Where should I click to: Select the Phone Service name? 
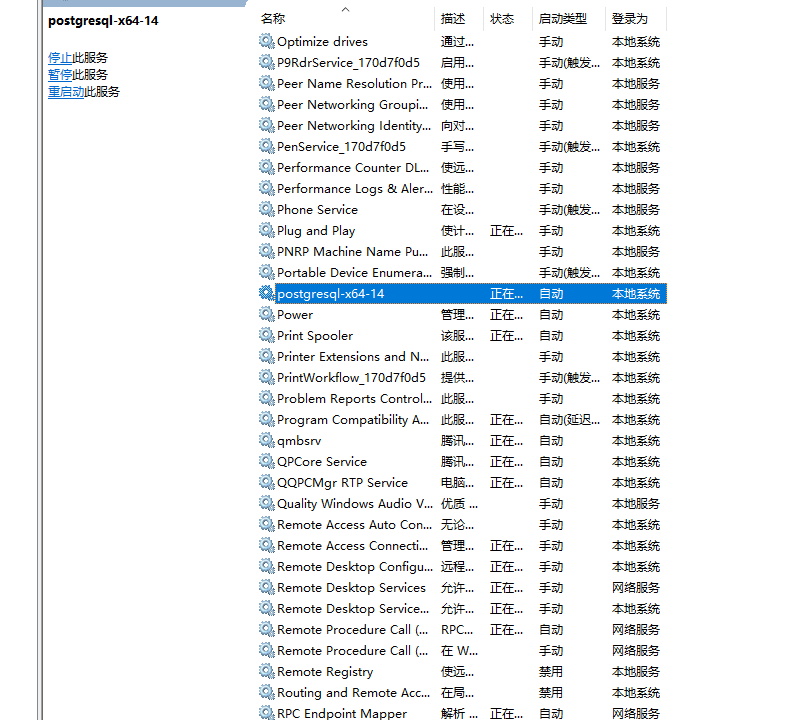(x=317, y=210)
